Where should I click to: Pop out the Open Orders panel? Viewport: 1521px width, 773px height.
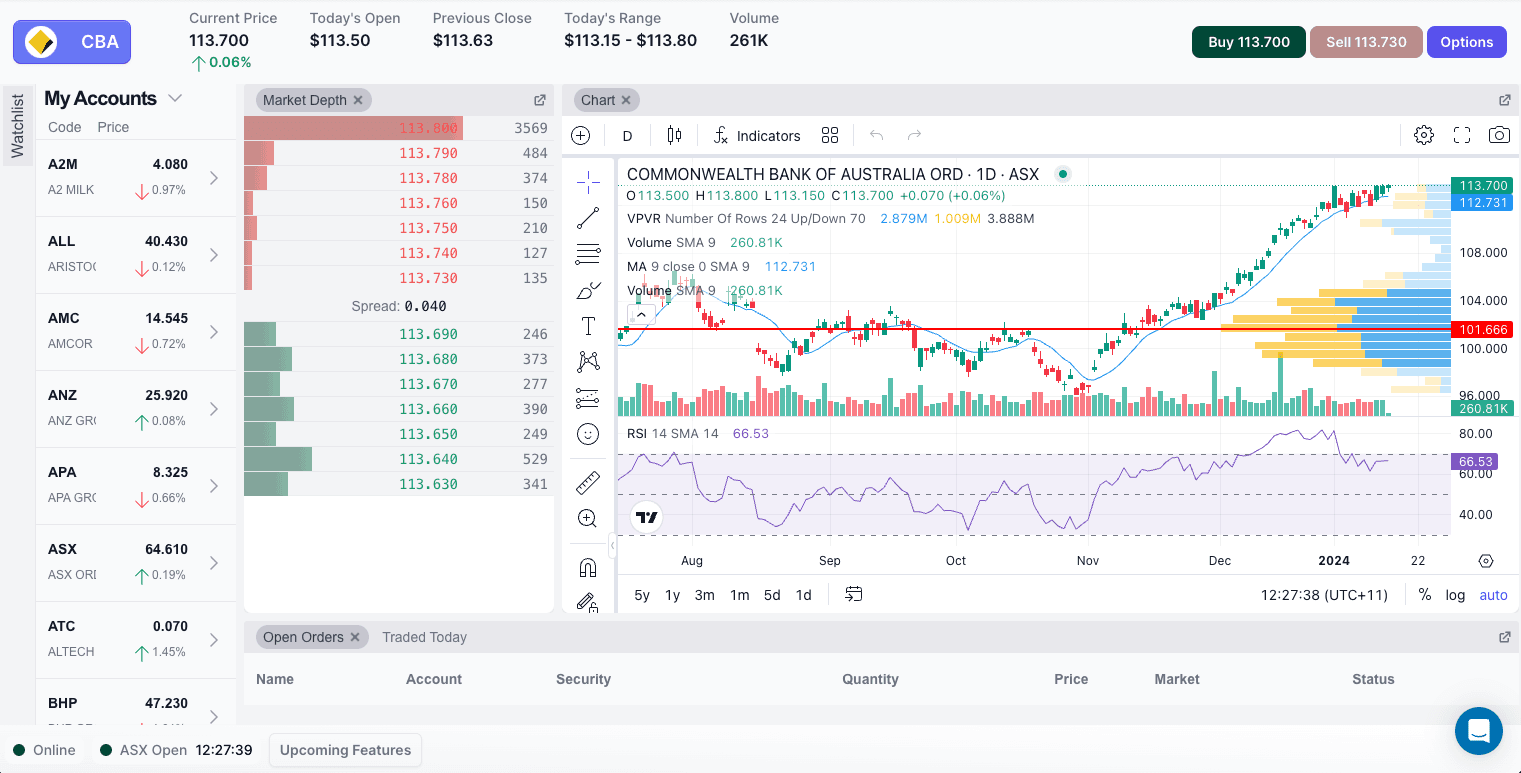point(1505,637)
